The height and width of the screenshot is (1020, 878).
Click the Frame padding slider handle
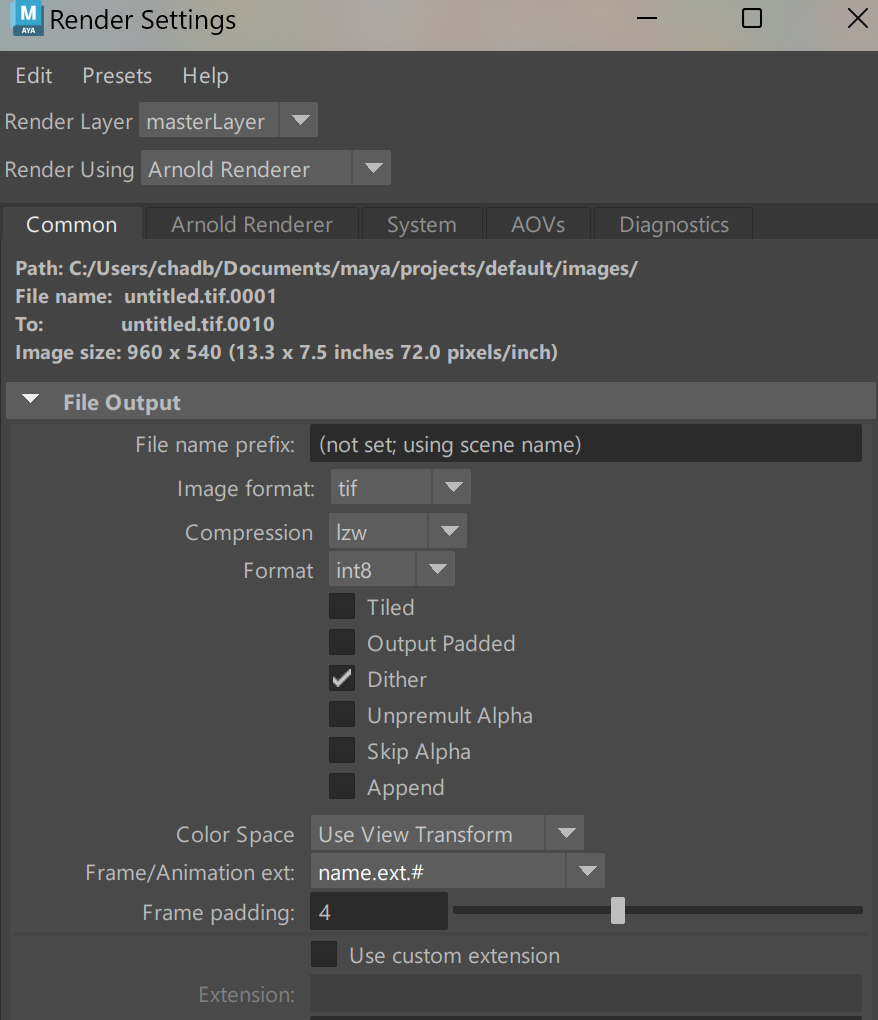[x=618, y=911]
